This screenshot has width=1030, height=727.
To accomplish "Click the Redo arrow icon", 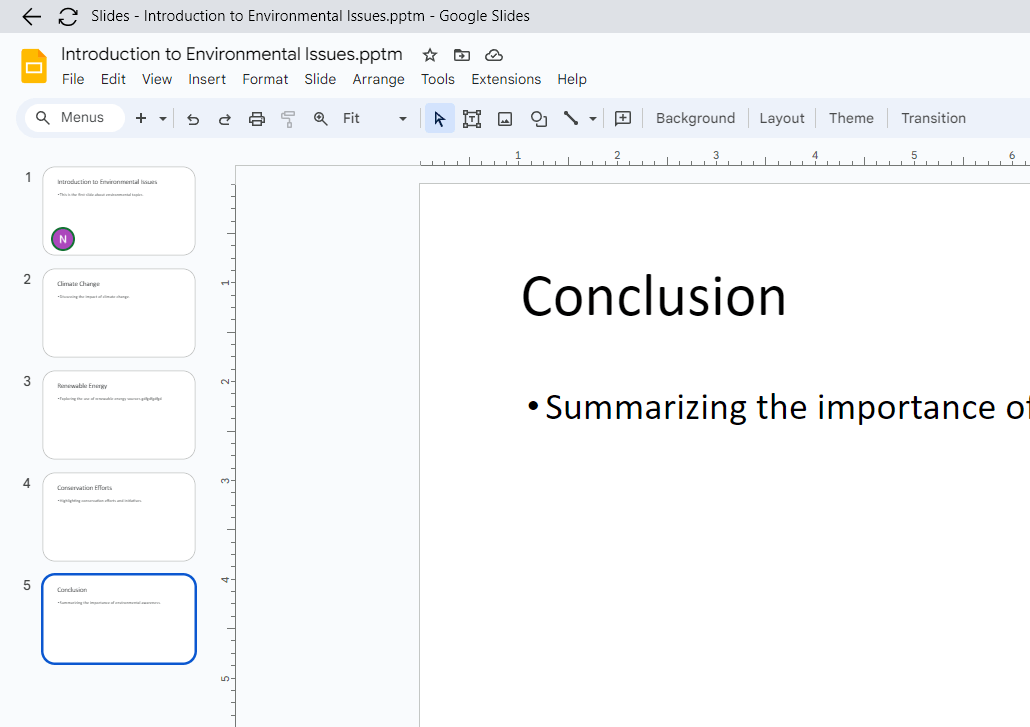I will [225, 119].
